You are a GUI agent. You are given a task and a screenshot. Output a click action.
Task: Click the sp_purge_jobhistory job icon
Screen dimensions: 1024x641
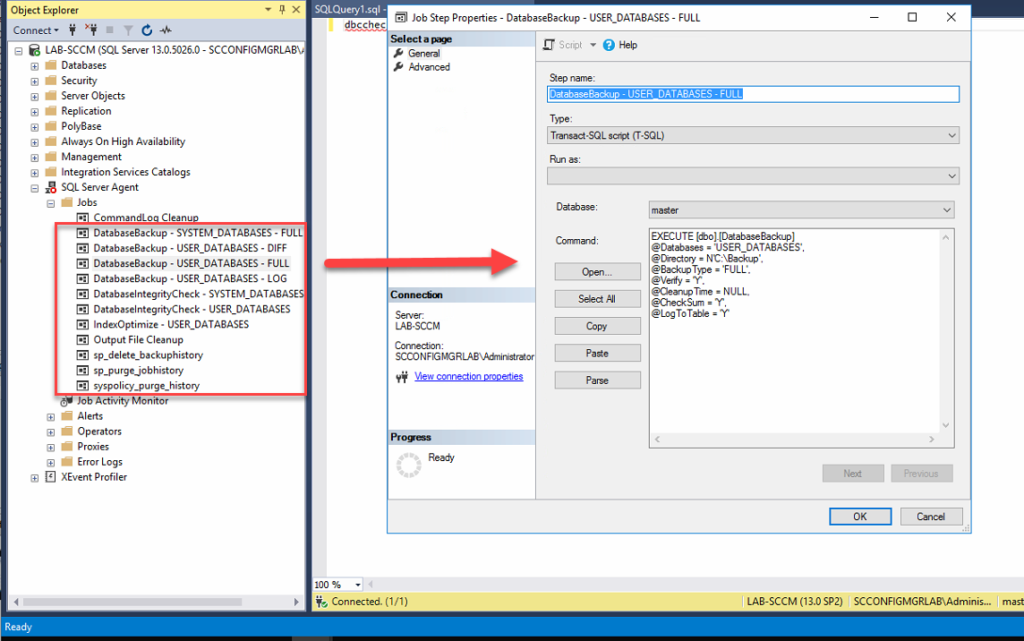82,370
